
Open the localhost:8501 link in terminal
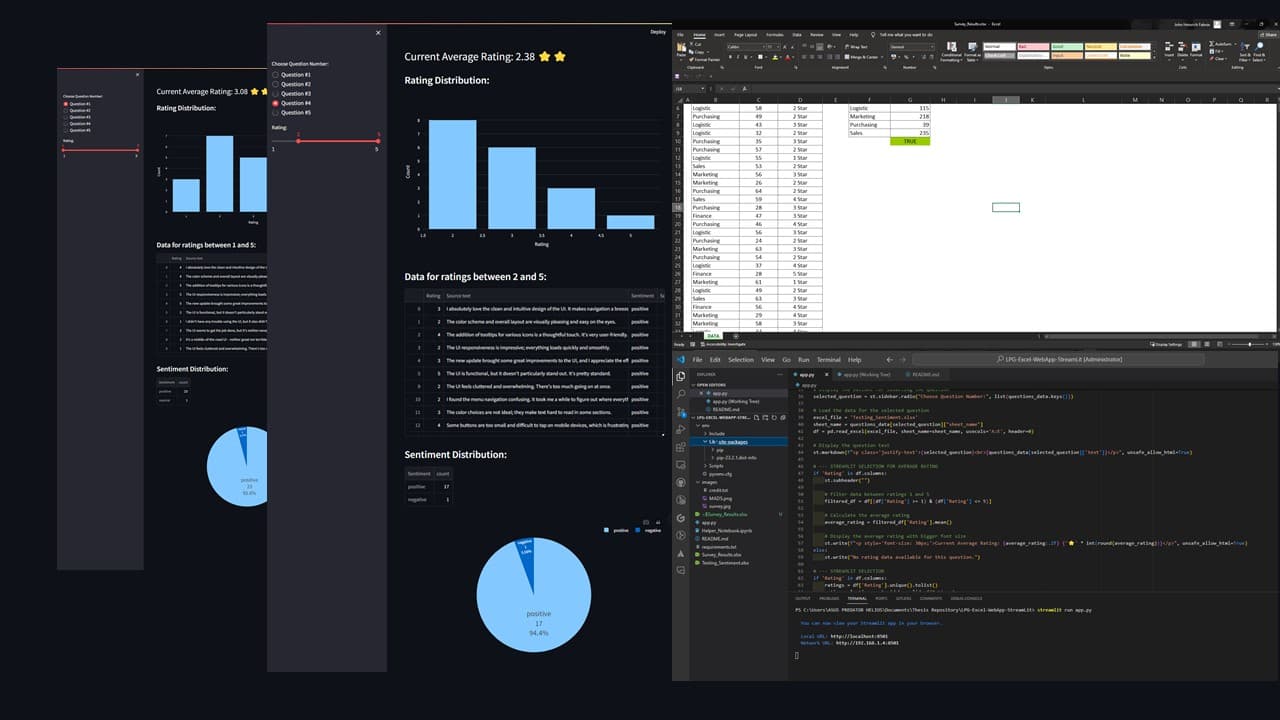(x=858, y=634)
